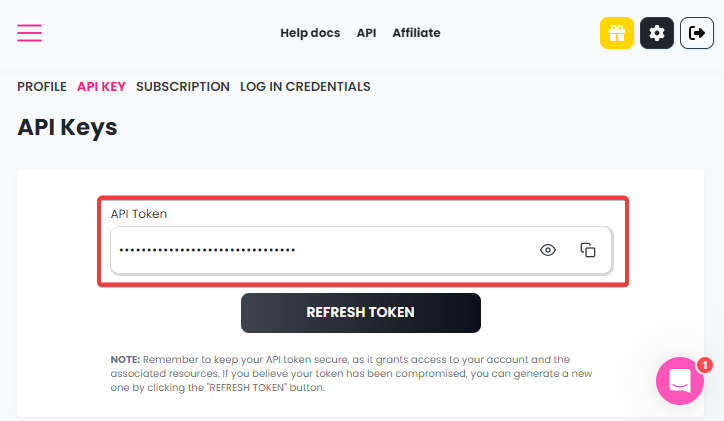Click the NOTE text about token security
Viewport: 724px width, 421px height.
(x=351, y=373)
